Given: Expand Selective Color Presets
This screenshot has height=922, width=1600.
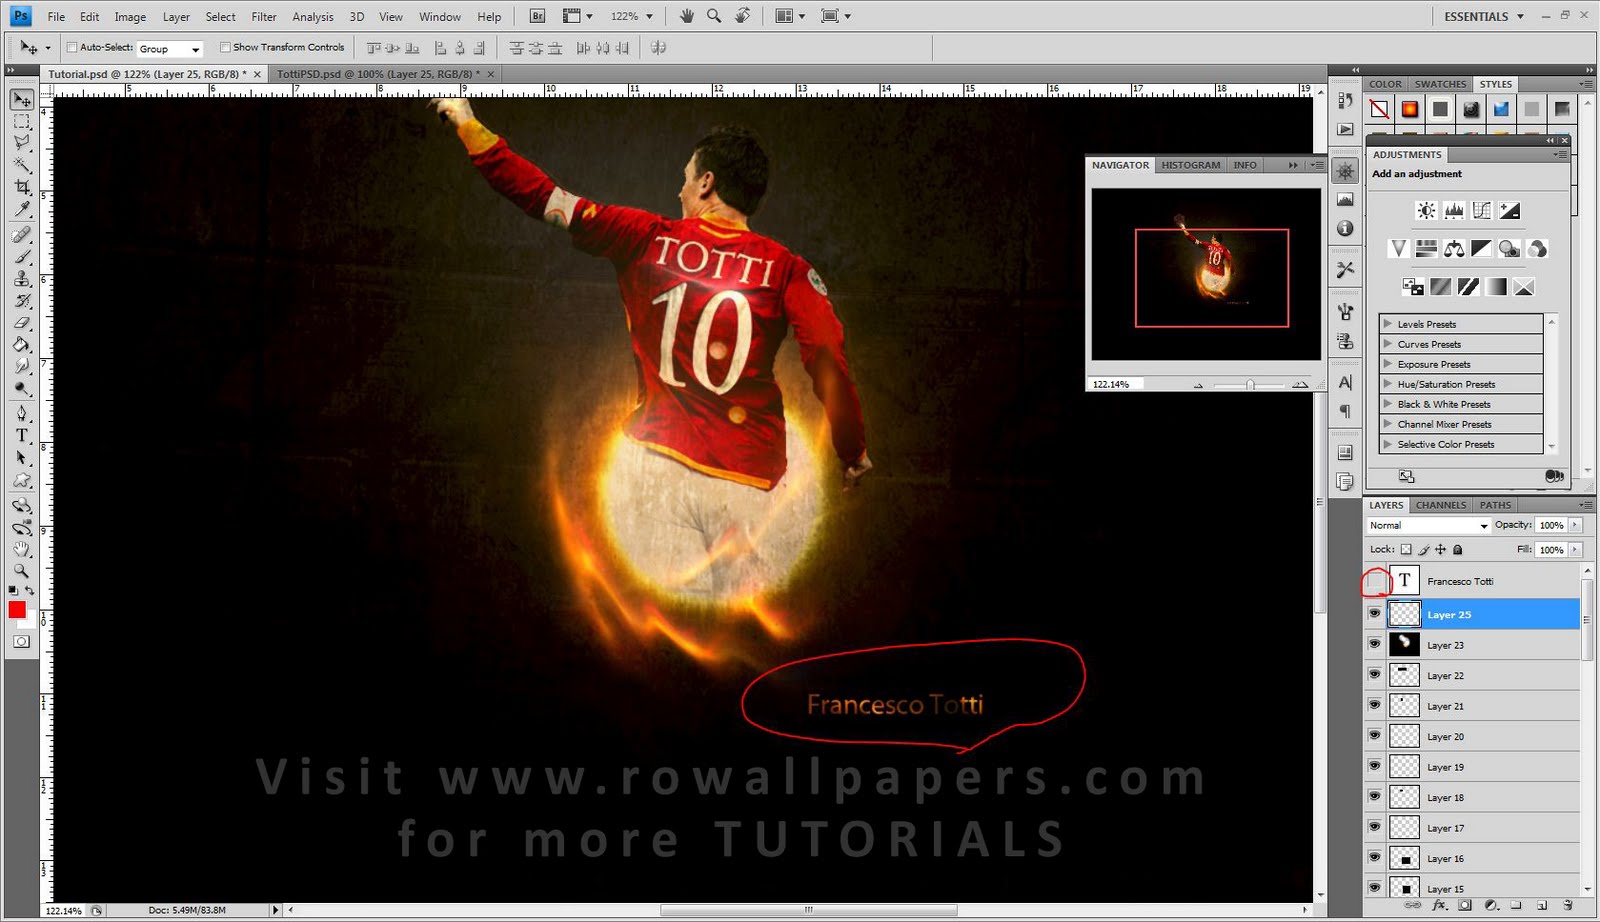Looking at the screenshot, I should (x=1387, y=444).
